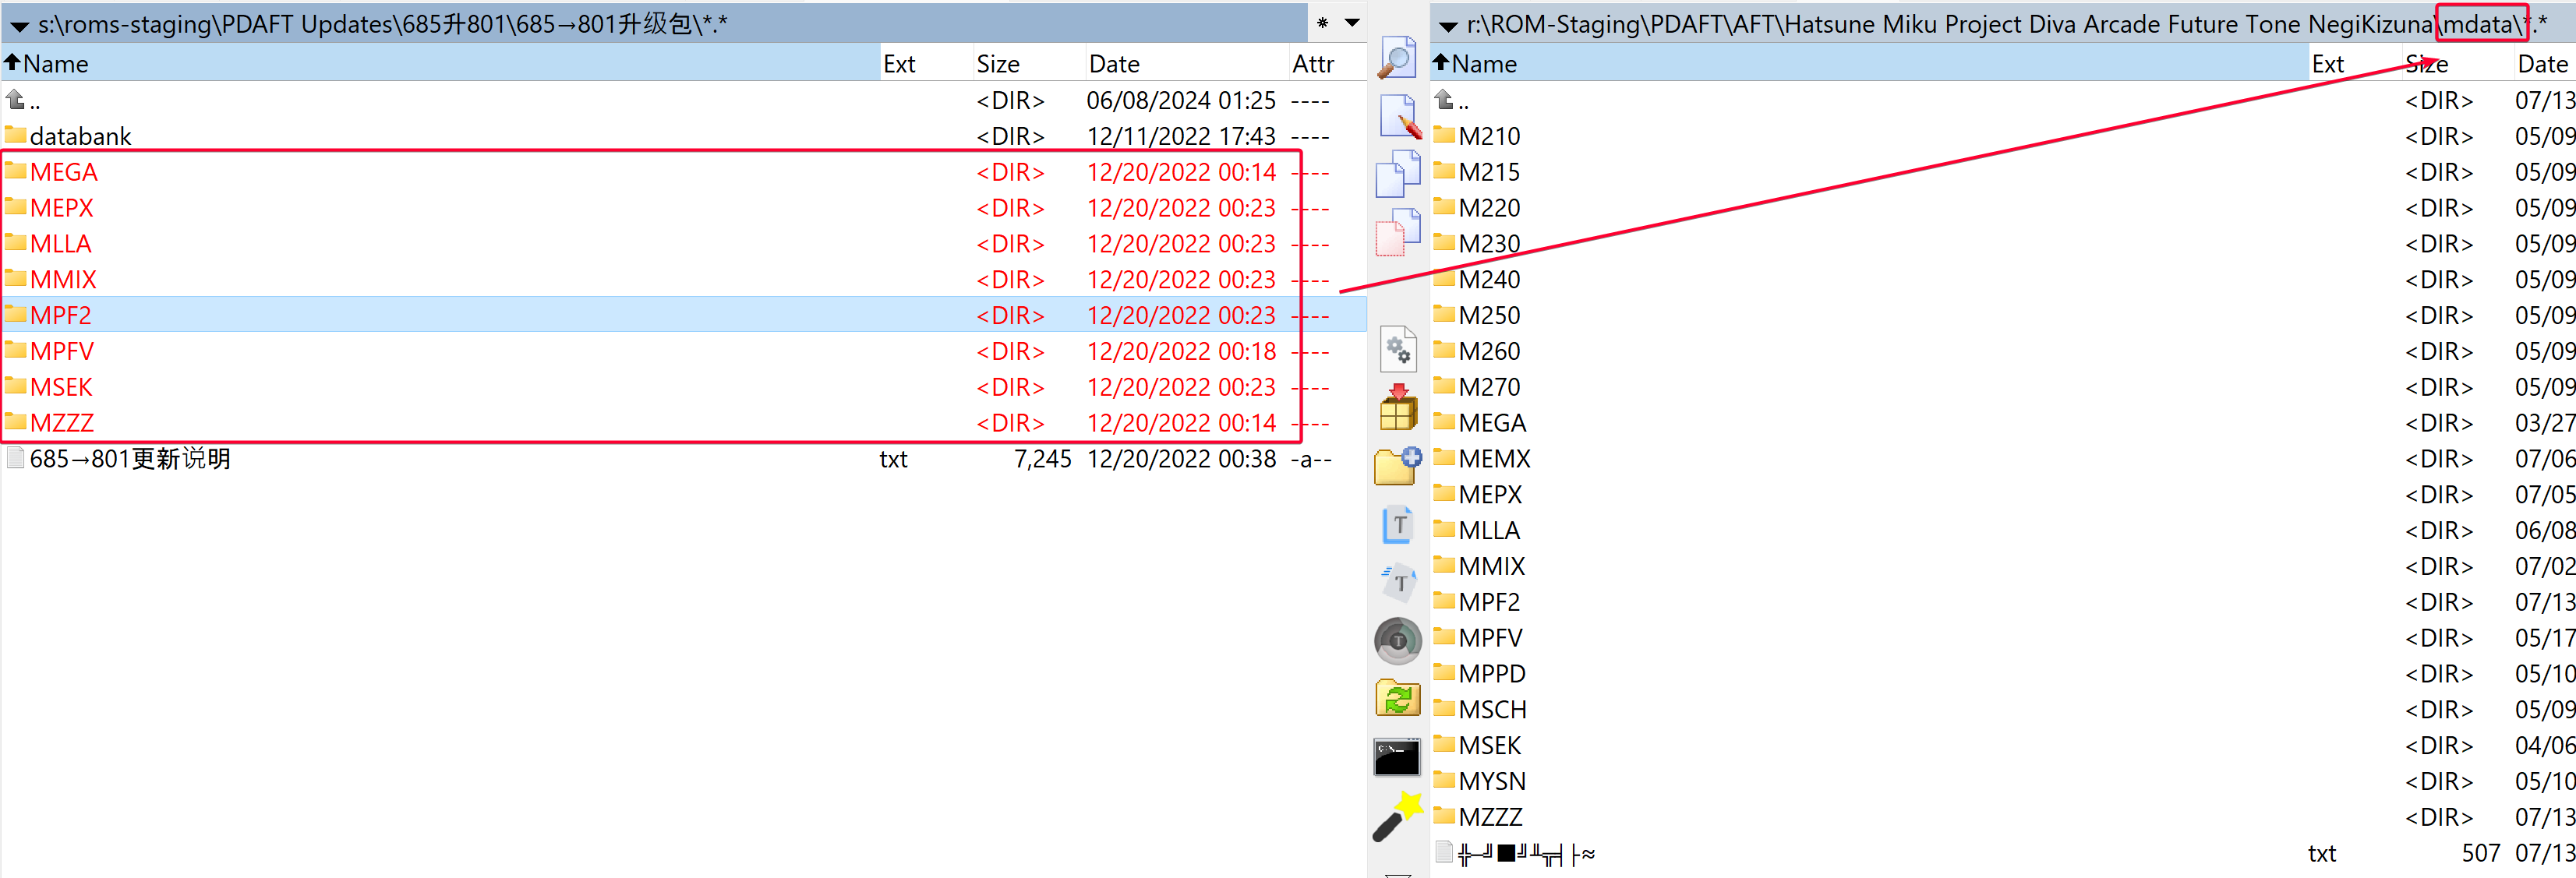Select the M220 folder in the right panel
Image resolution: width=2576 pixels, height=878 pixels.
pyautogui.click(x=2003, y=208)
